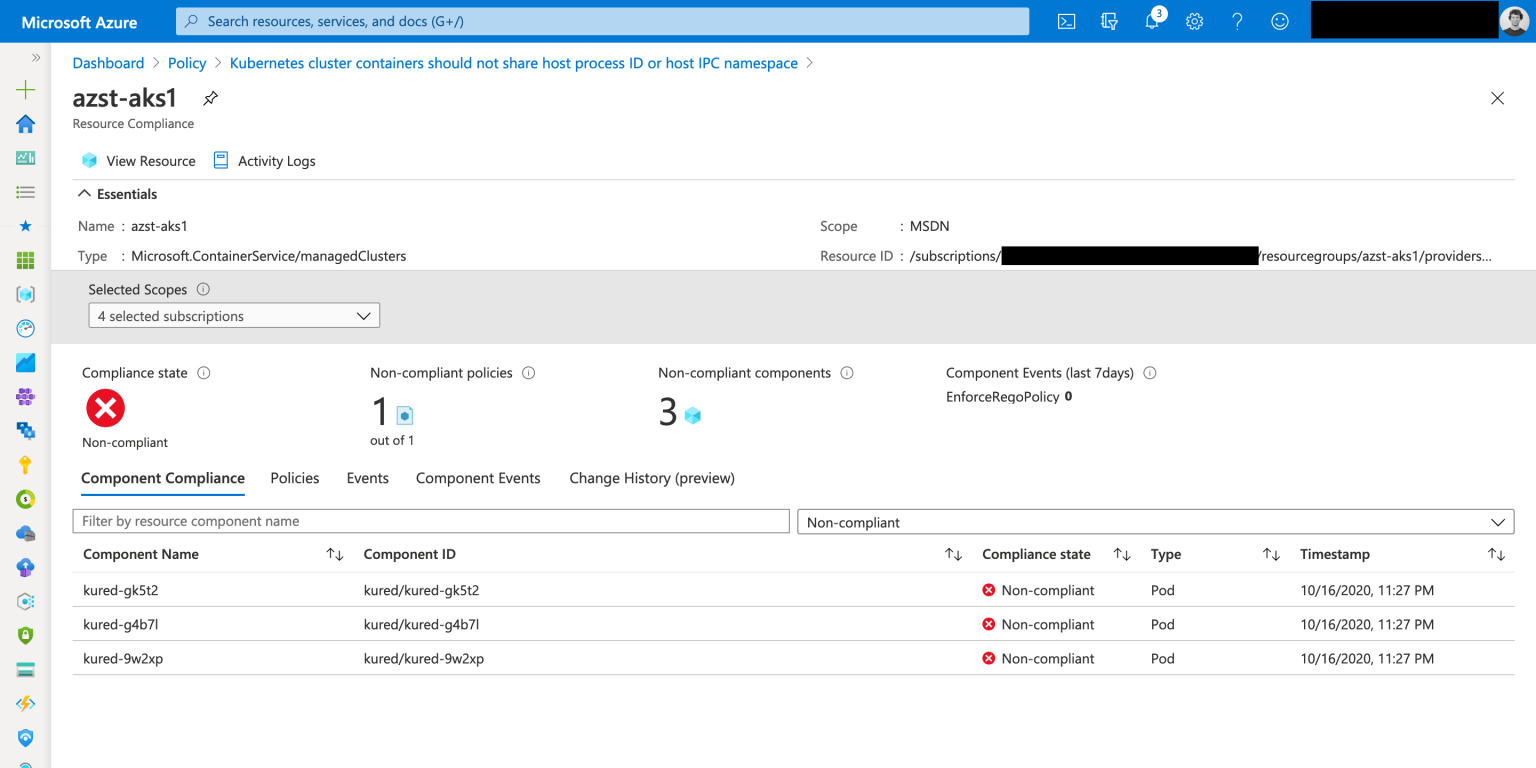
Task: Click Component ID kured/kured-9w2xp
Action: tap(424, 658)
